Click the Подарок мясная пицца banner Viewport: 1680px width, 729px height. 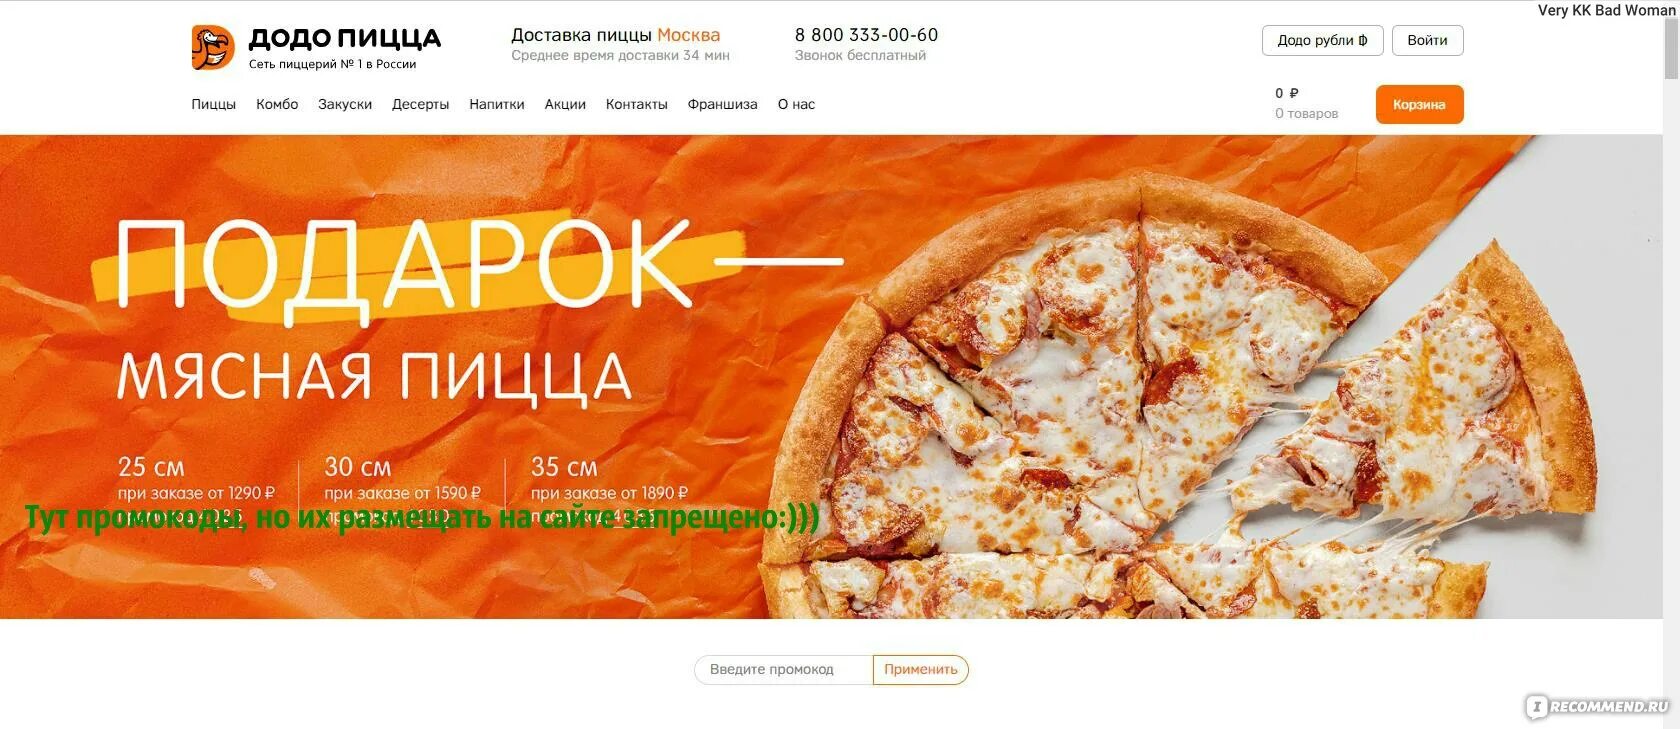tap(831, 376)
